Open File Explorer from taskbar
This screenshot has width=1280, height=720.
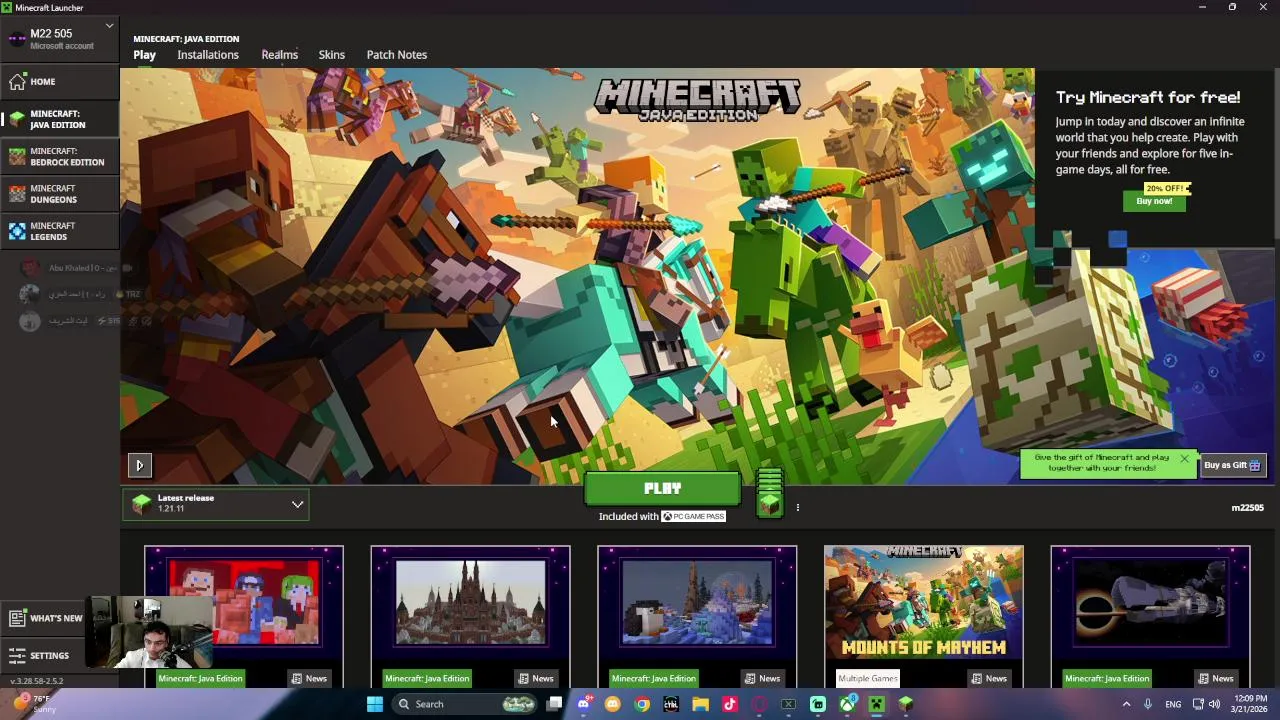(x=700, y=704)
